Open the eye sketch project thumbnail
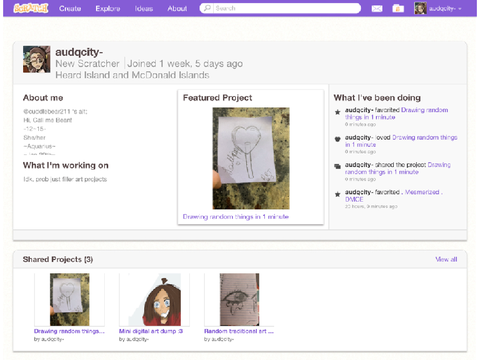The width and height of the screenshot is (480, 360). (x=239, y=299)
